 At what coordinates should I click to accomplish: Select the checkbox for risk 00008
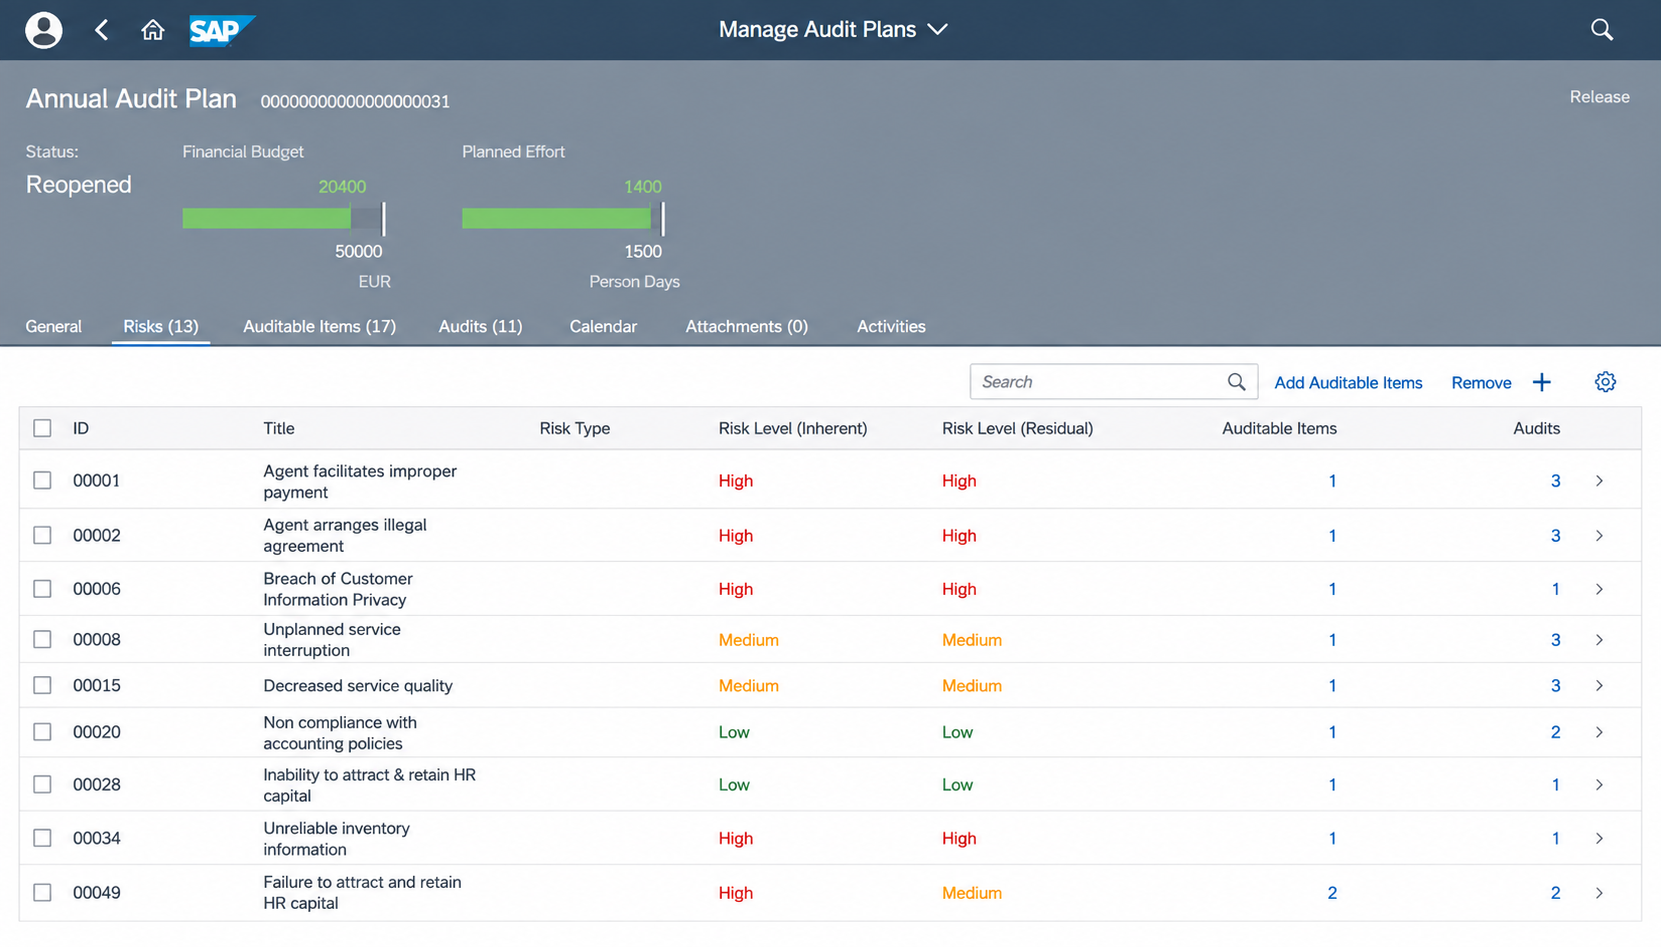click(42, 639)
